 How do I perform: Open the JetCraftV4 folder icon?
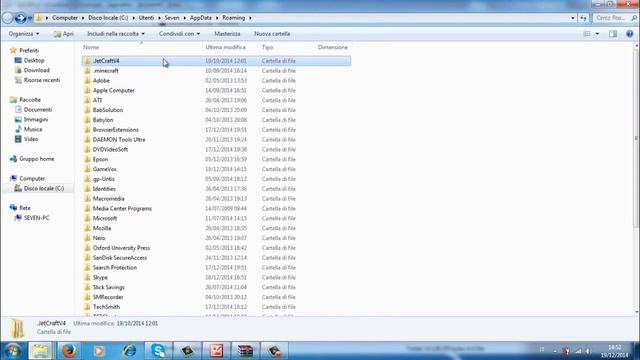click(87, 61)
